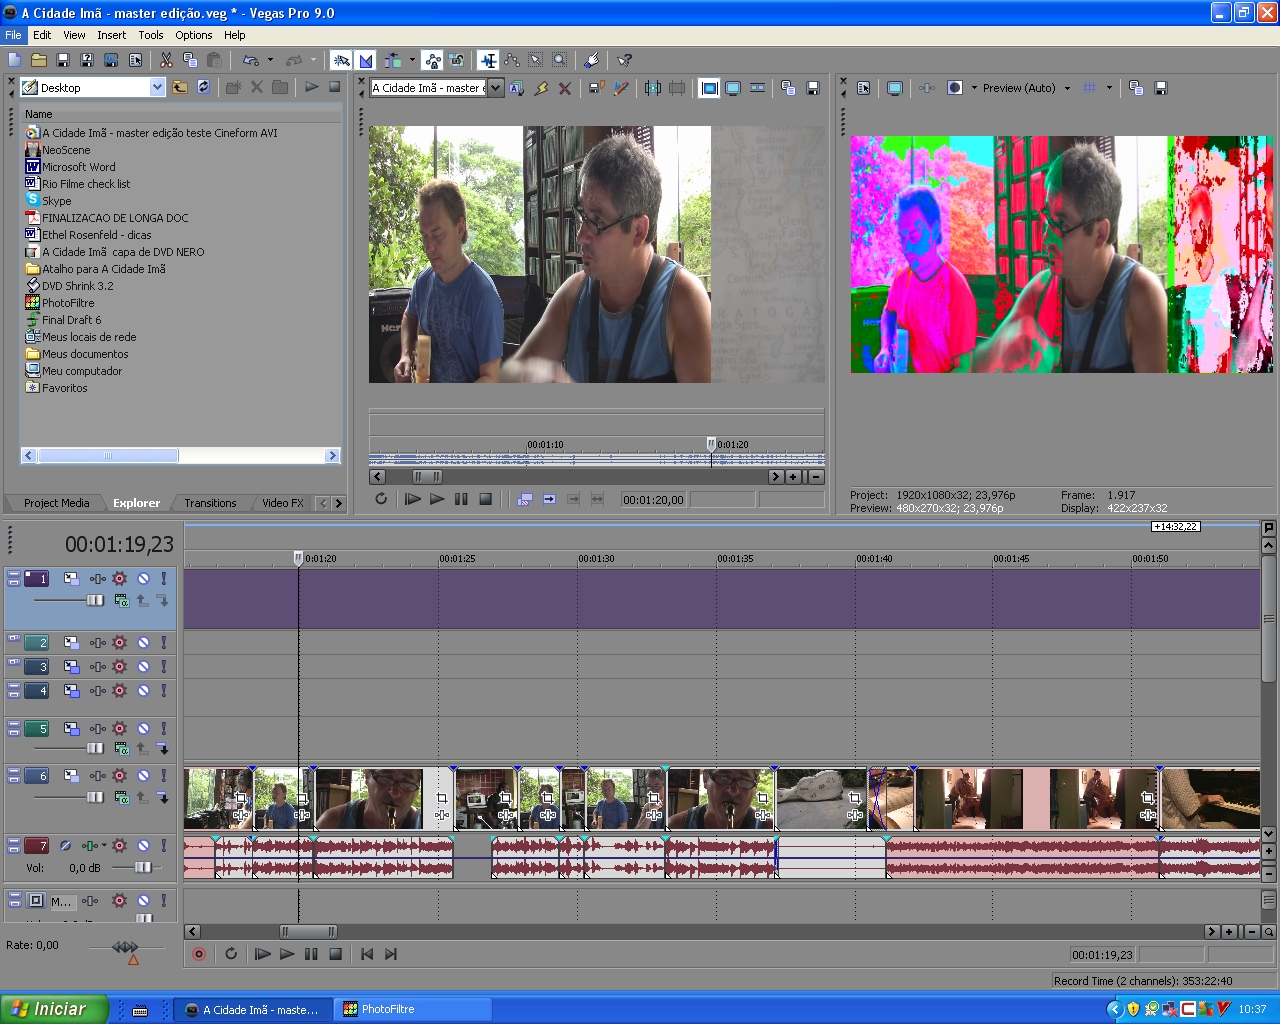Switch to the Transitions tab

pyautogui.click(x=210, y=503)
